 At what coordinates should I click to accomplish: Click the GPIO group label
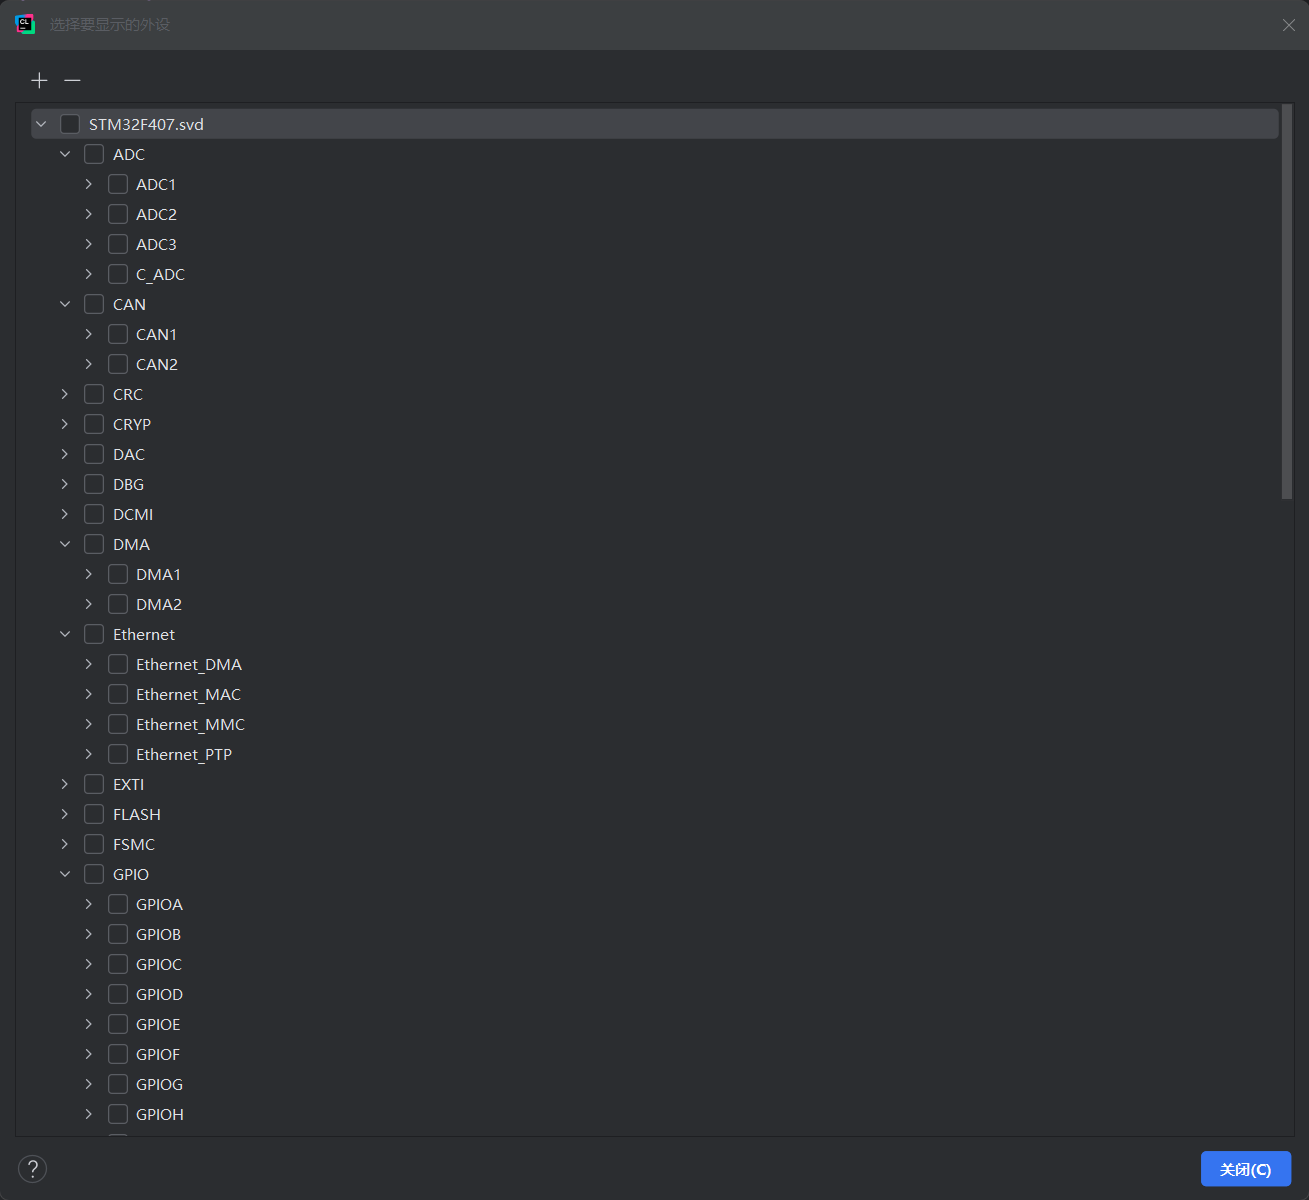click(x=131, y=874)
